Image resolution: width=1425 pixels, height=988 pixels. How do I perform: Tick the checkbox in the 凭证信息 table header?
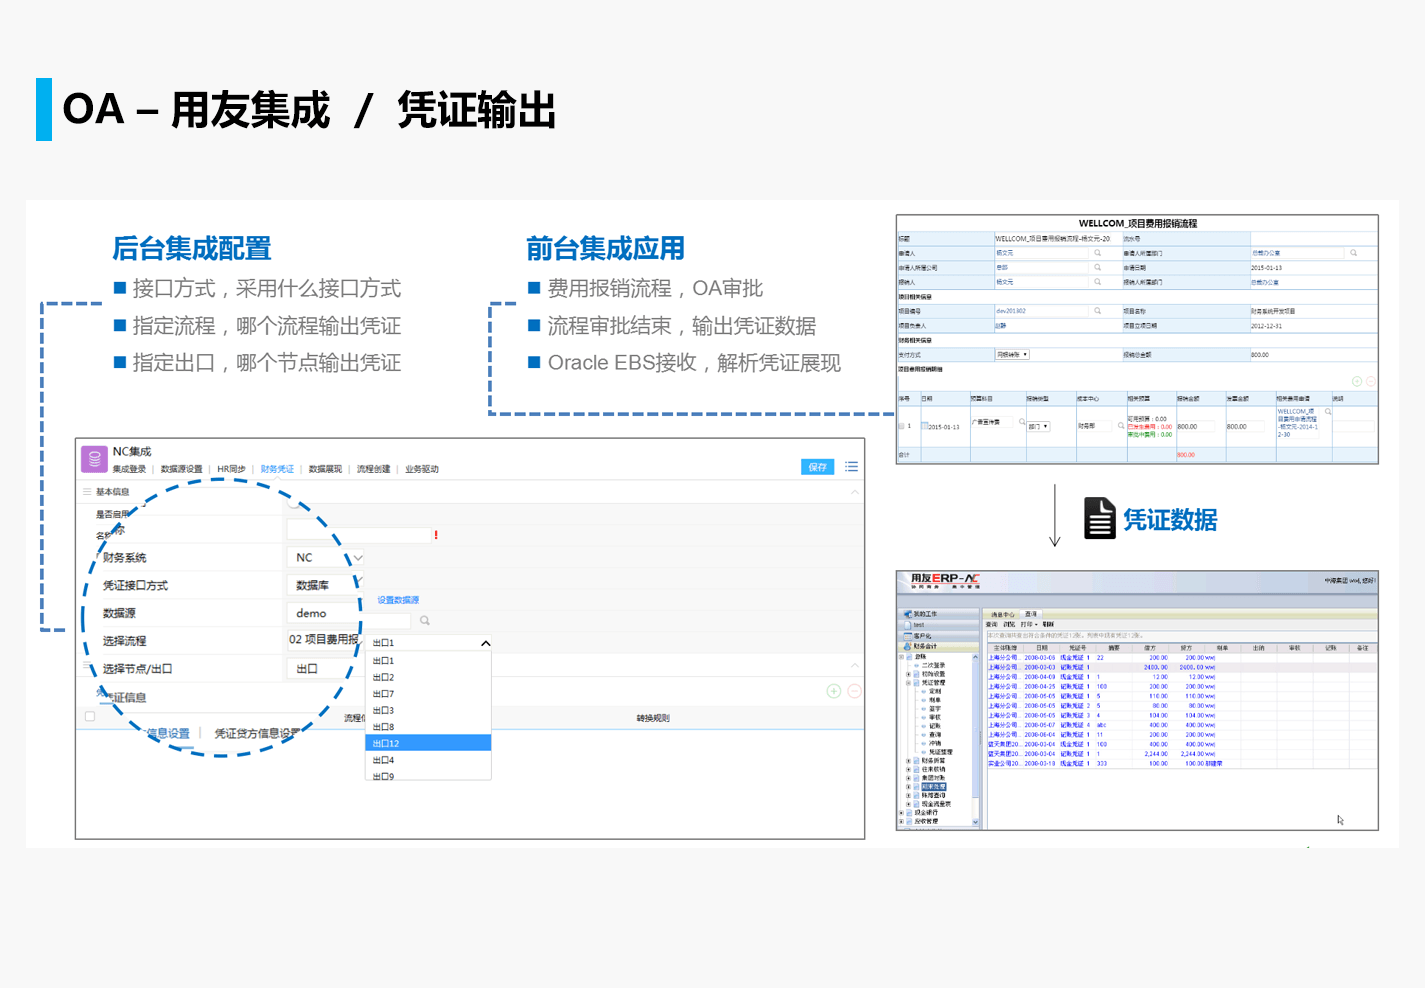pos(90,717)
